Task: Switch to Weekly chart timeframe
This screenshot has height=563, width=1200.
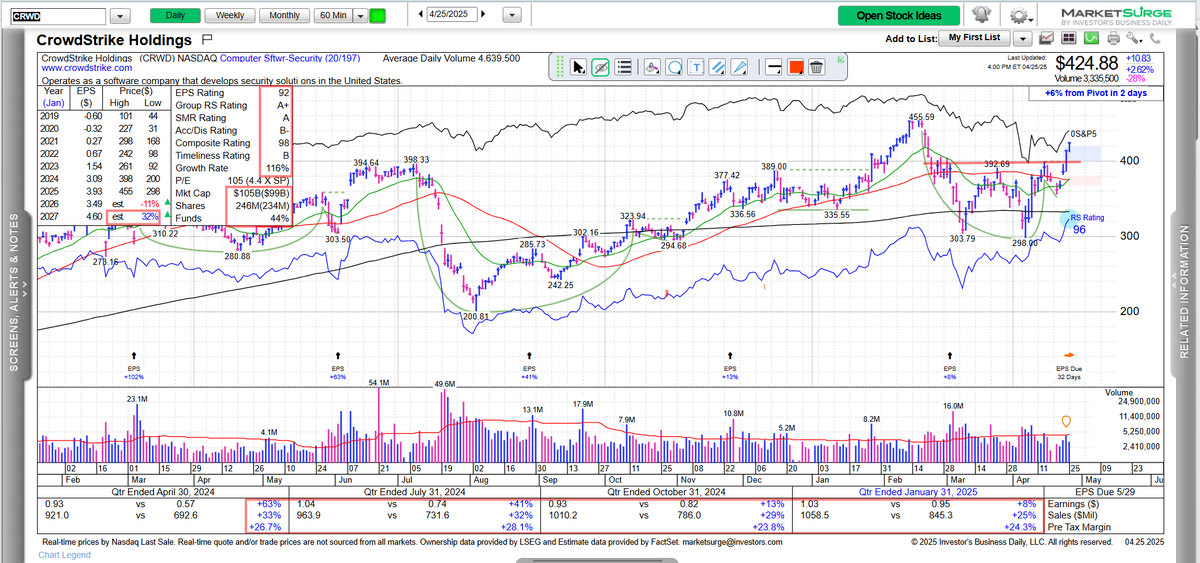Action: [230, 16]
